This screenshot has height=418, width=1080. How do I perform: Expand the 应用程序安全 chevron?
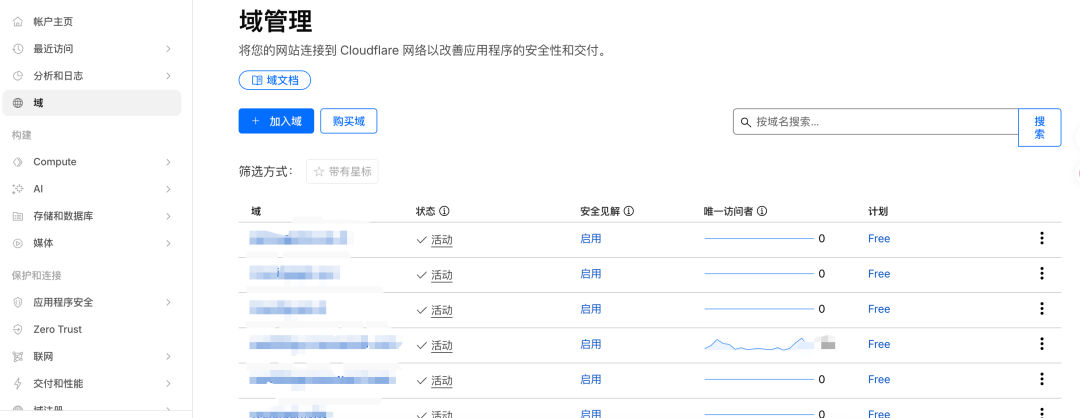169,302
